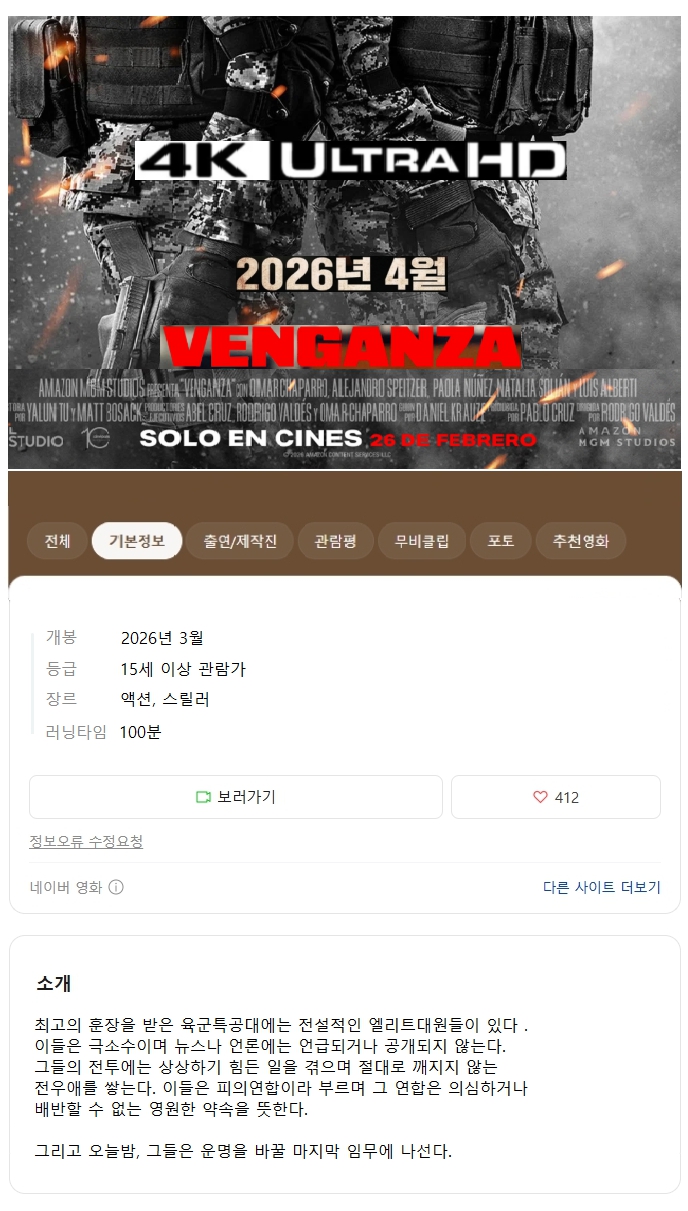Image resolution: width=688 pixels, height=1211 pixels.
Task: Click the info icon next to 네이버 영화
Action: pyautogui.click(x=116, y=887)
